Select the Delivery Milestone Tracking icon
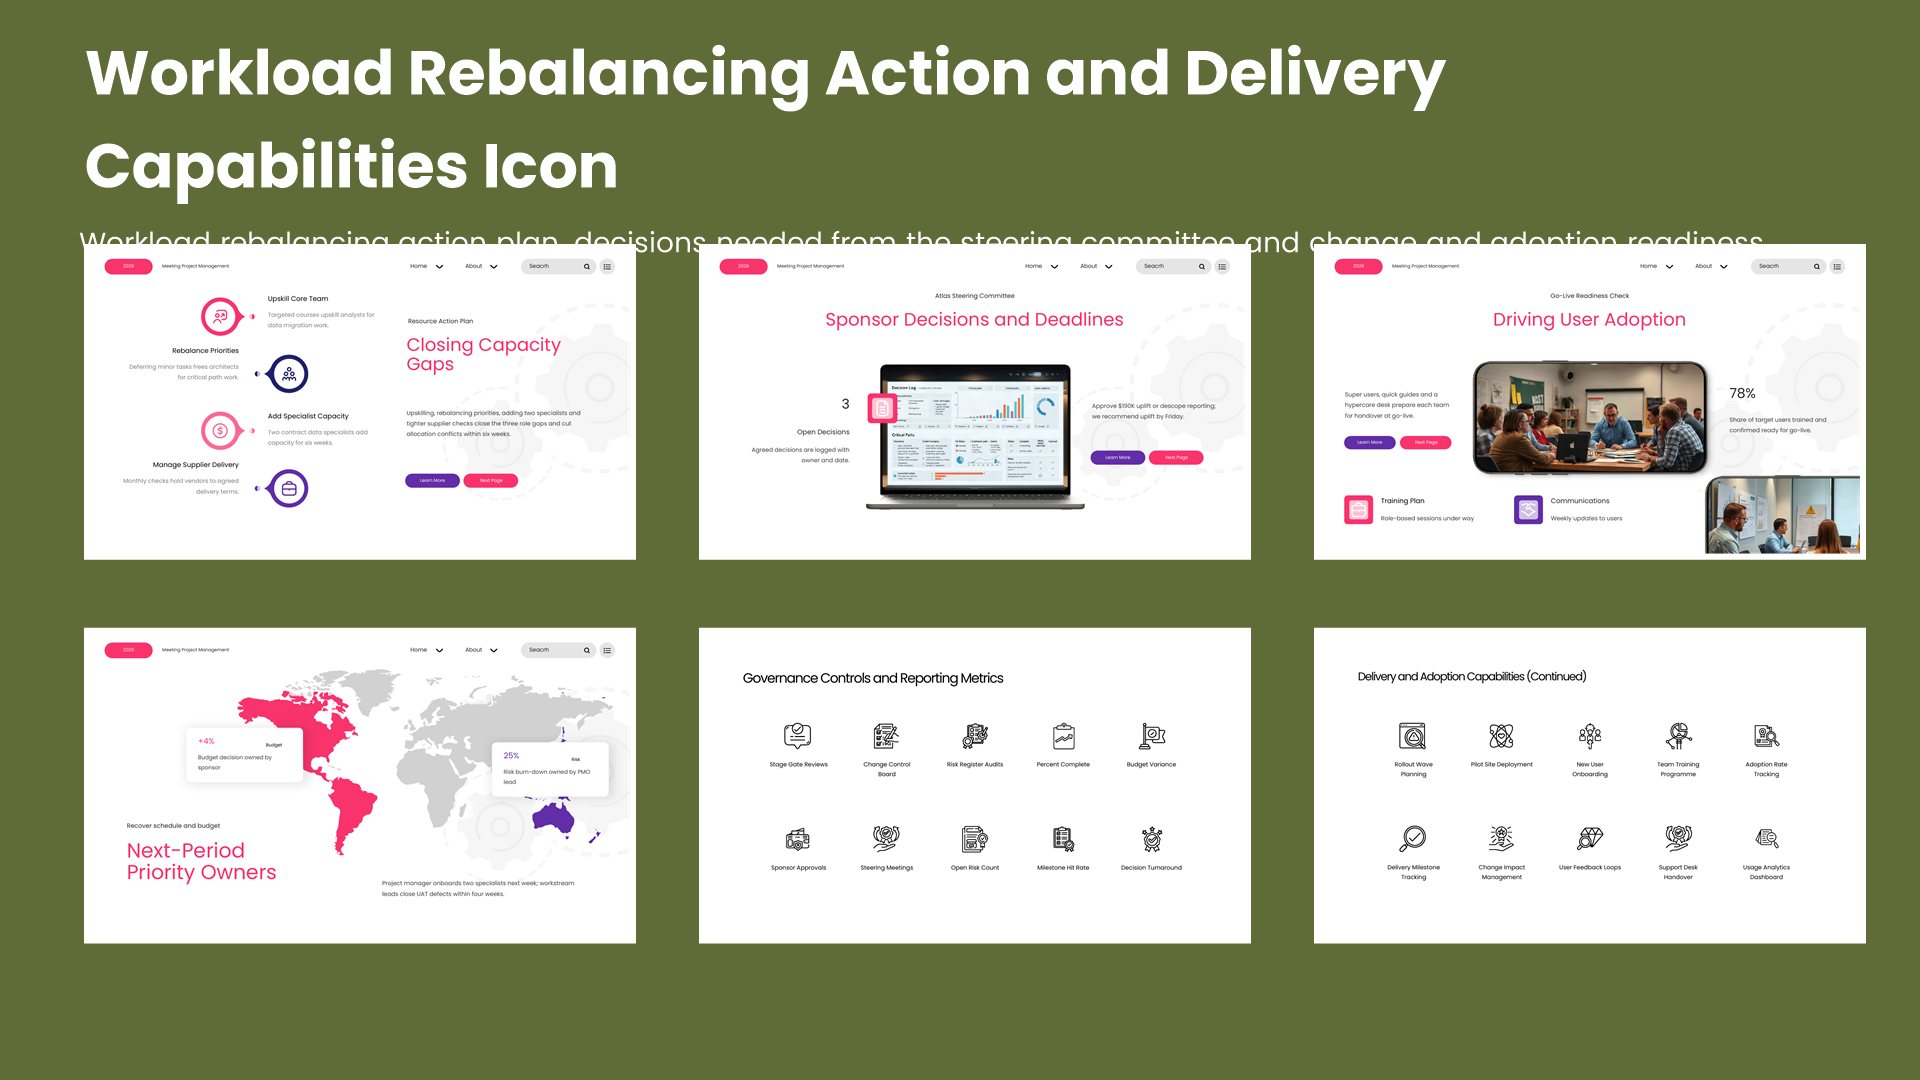Viewport: 1920px width, 1080px height. click(1413, 839)
